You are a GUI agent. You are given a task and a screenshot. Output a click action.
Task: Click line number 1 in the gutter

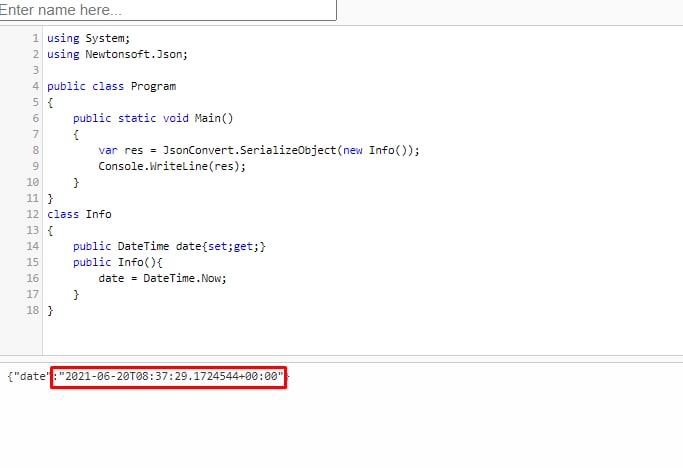(35, 38)
